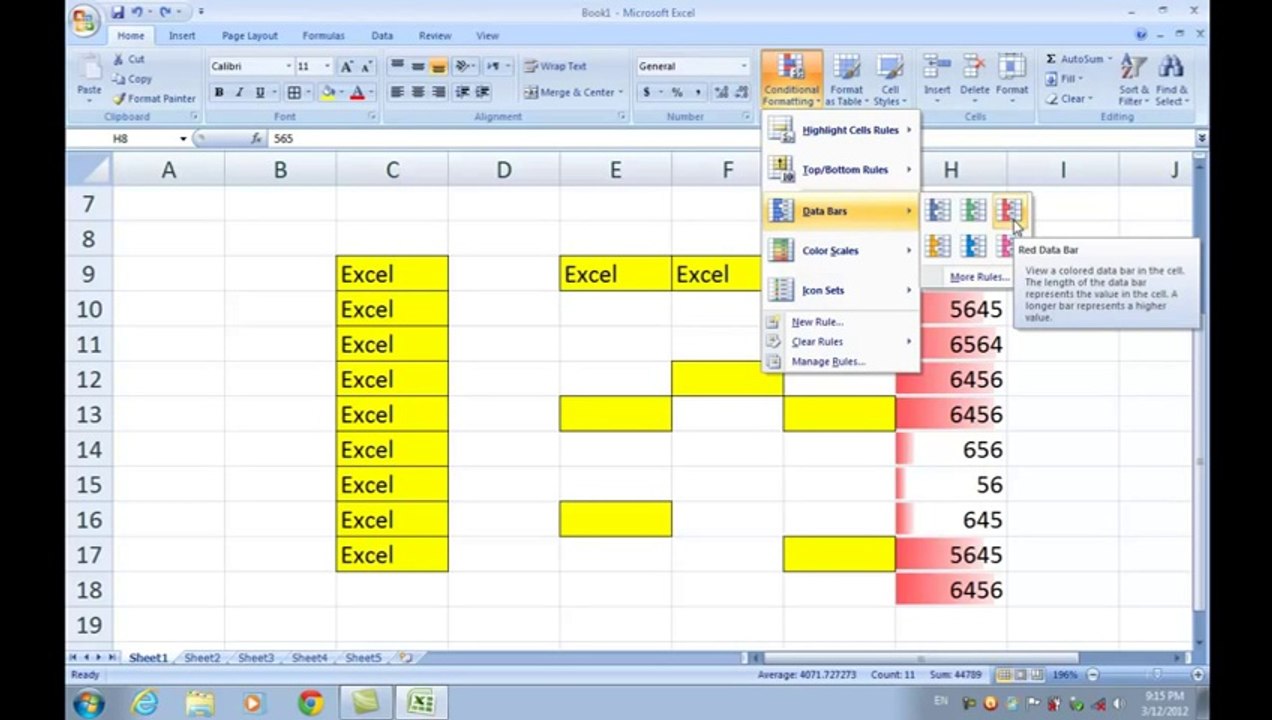The height and width of the screenshot is (720, 1272).
Task: Toggle Italic formatting
Action: tap(239, 92)
